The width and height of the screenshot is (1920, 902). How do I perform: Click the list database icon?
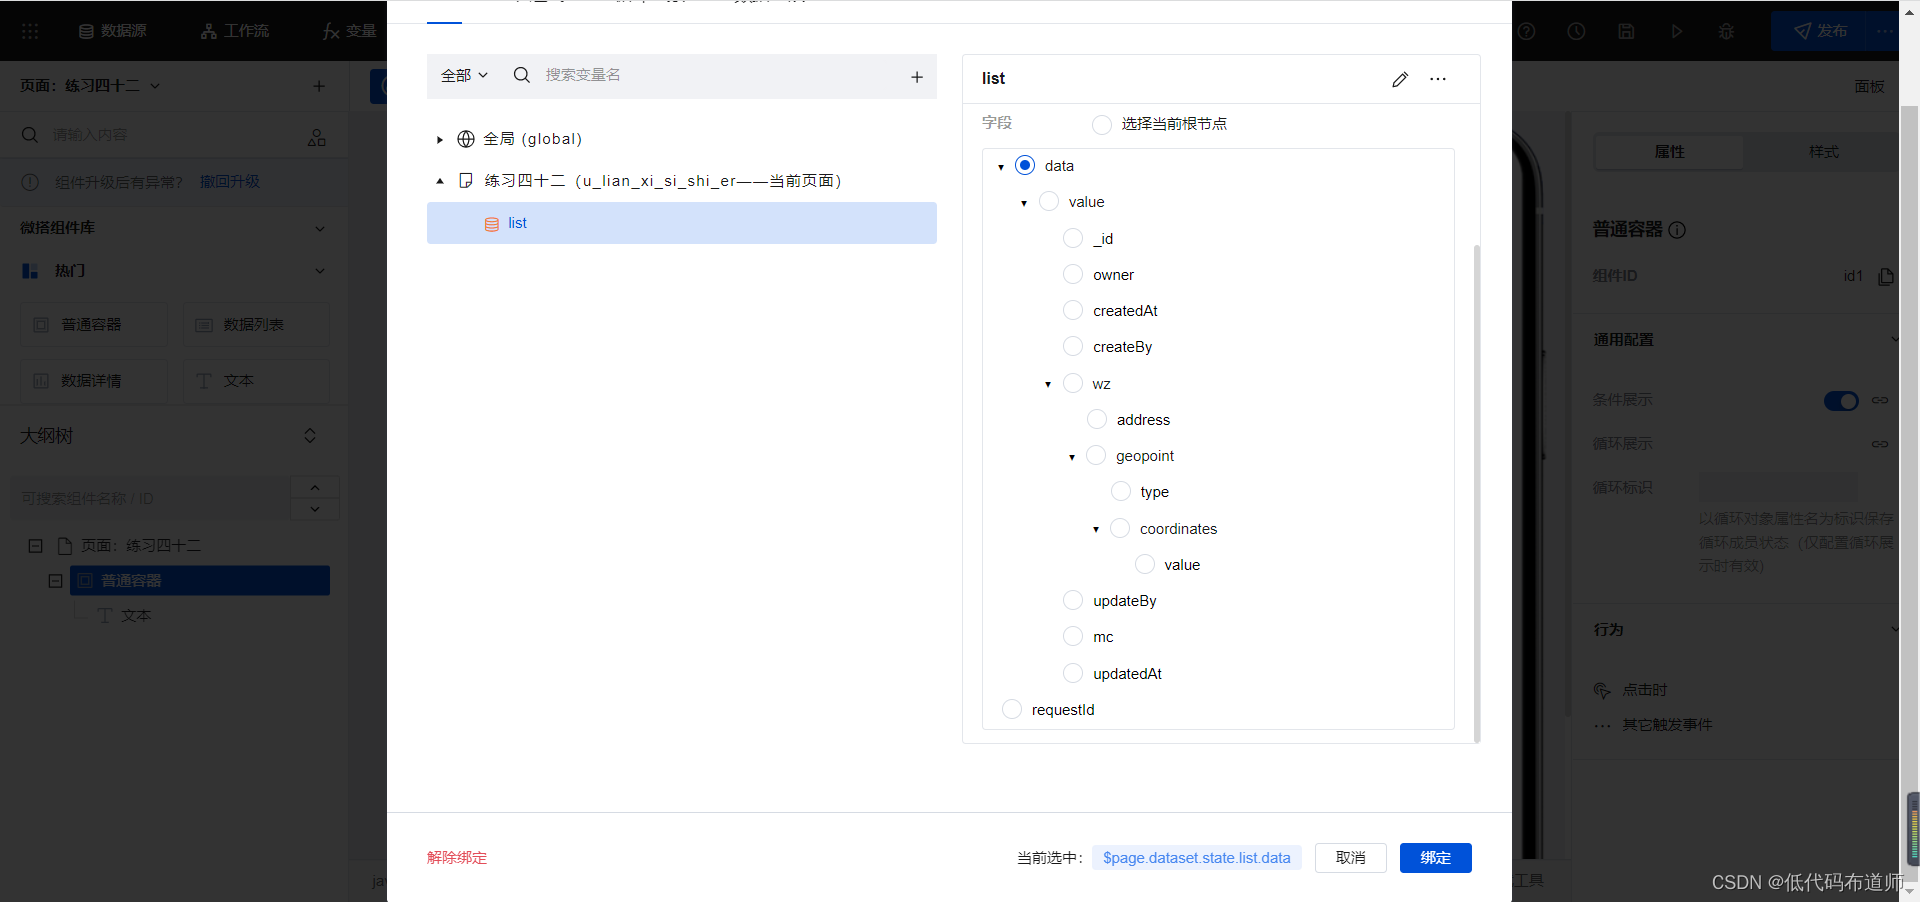coord(492,224)
